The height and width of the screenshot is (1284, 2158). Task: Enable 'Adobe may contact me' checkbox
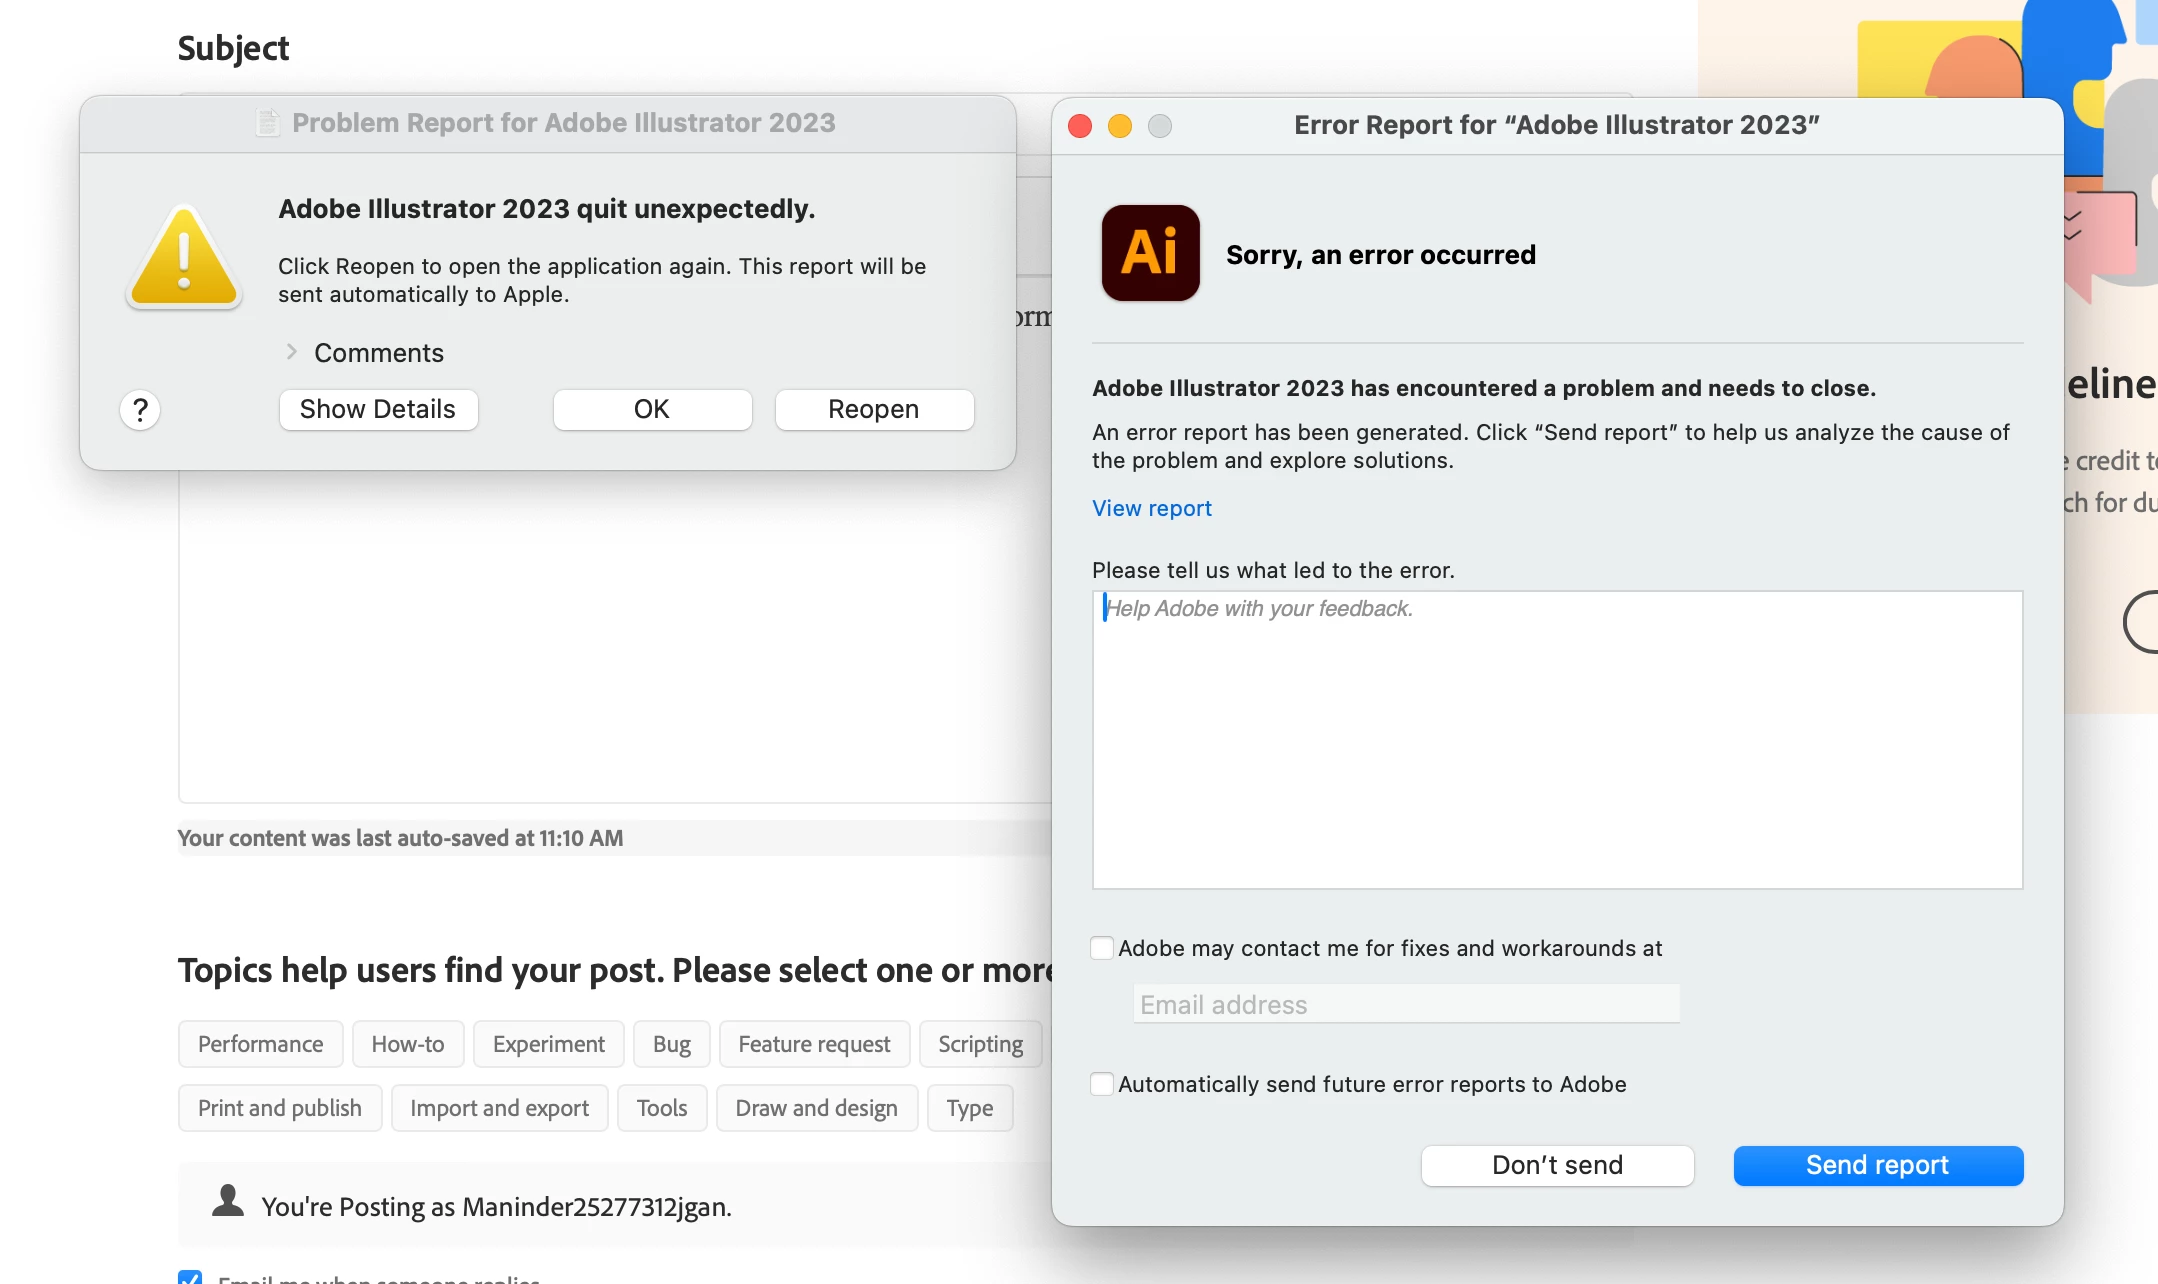(1102, 948)
